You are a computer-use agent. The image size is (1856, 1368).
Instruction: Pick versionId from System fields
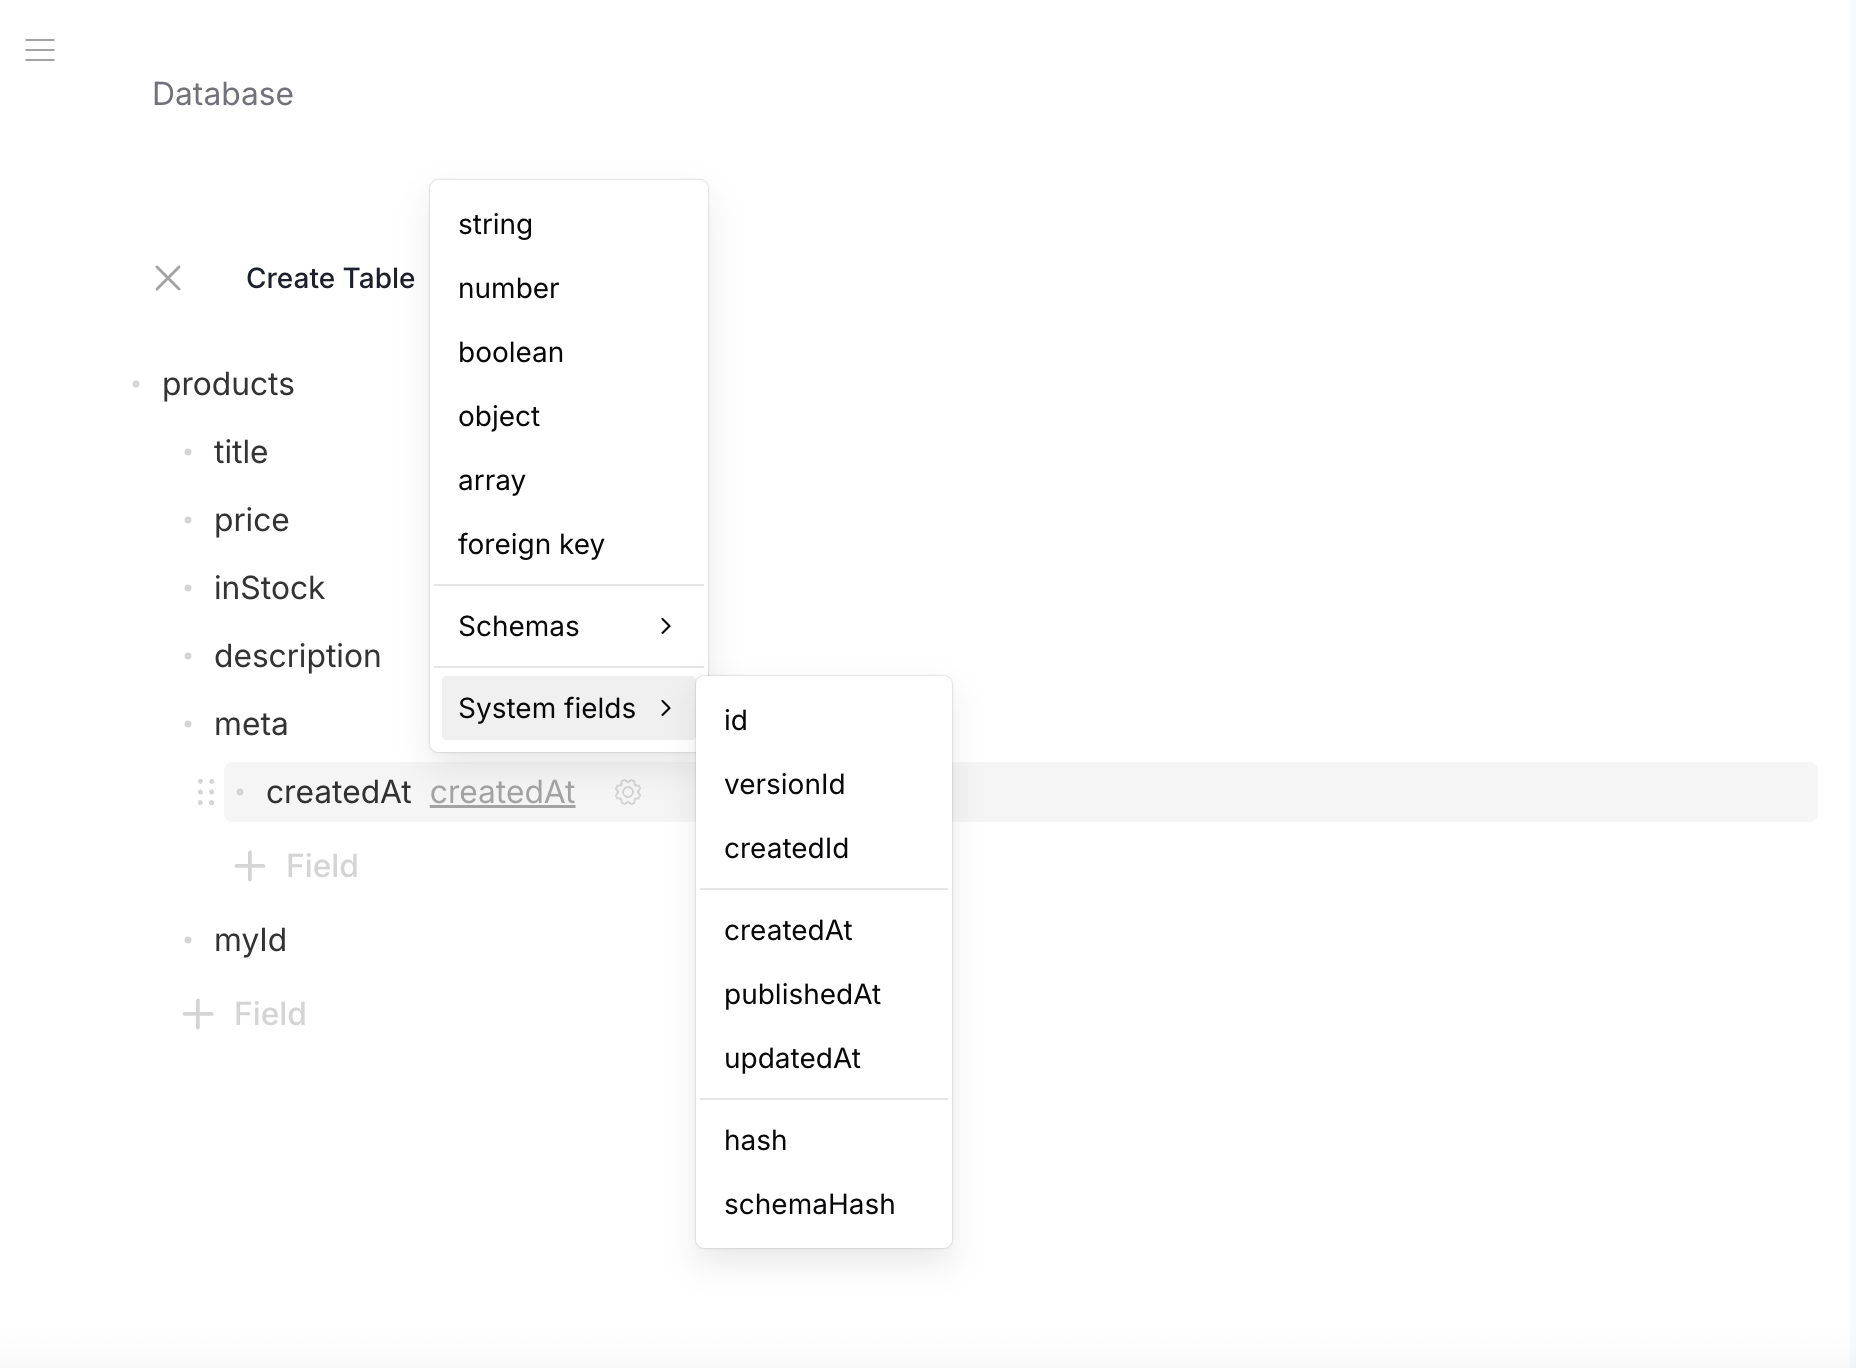[784, 784]
